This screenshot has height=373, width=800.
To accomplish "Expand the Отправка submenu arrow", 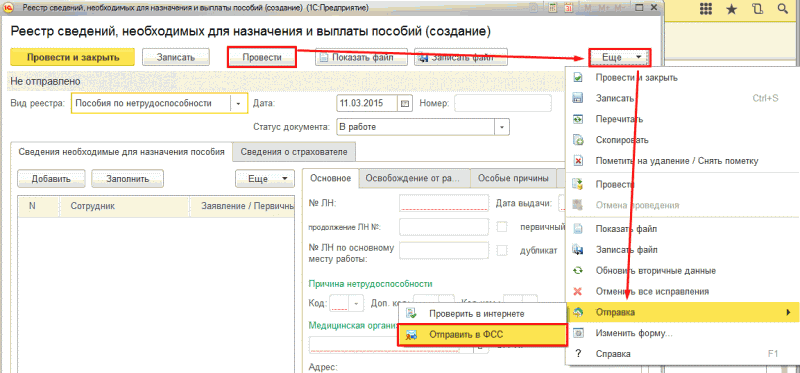I will [788, 312].
